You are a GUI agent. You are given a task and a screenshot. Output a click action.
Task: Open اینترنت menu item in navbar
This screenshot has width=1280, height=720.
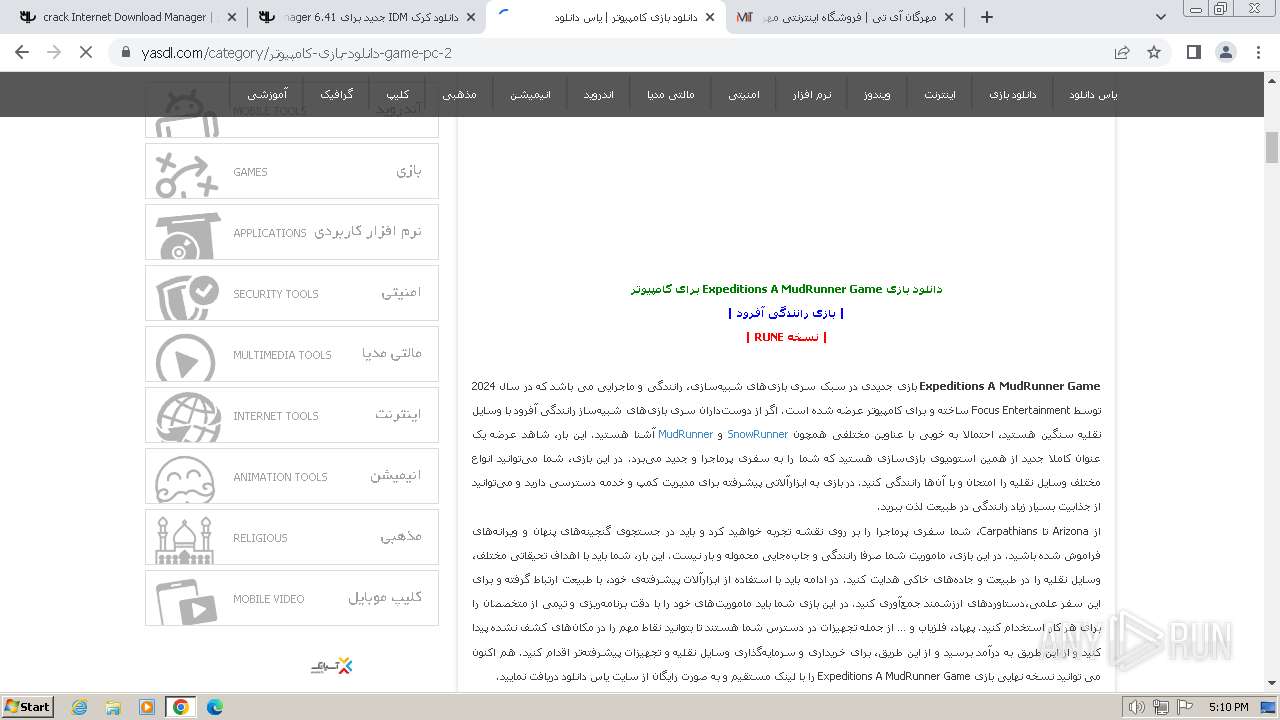pos(939,95)
